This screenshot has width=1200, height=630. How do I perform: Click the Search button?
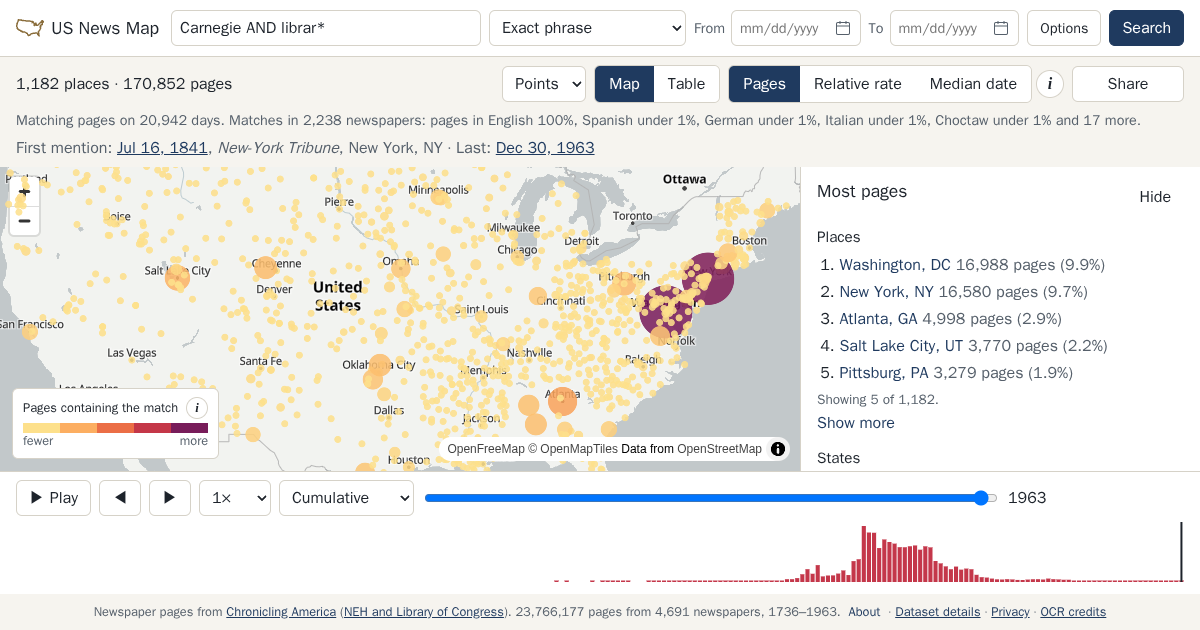[x=1146, y=28]
